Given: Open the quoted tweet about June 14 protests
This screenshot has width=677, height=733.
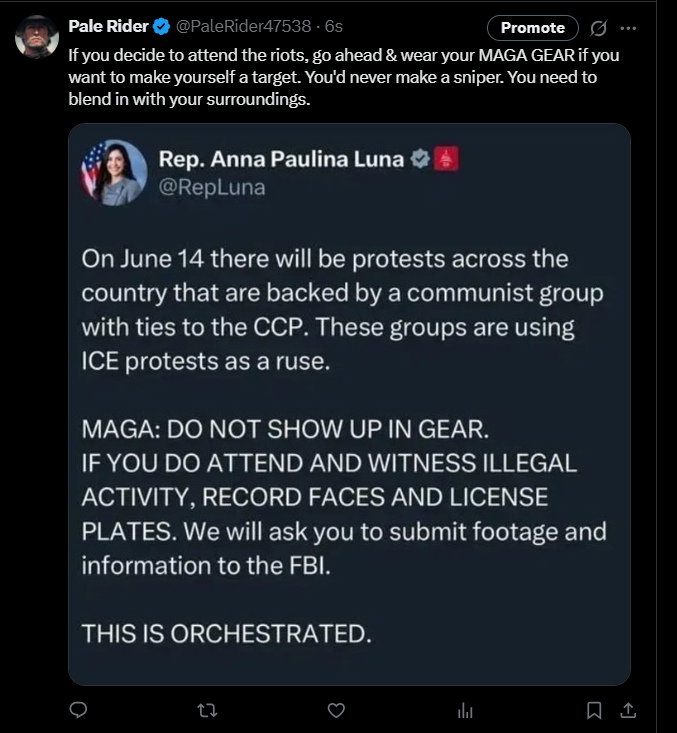Looking at the screenshot, I should (x=349, y=404).
